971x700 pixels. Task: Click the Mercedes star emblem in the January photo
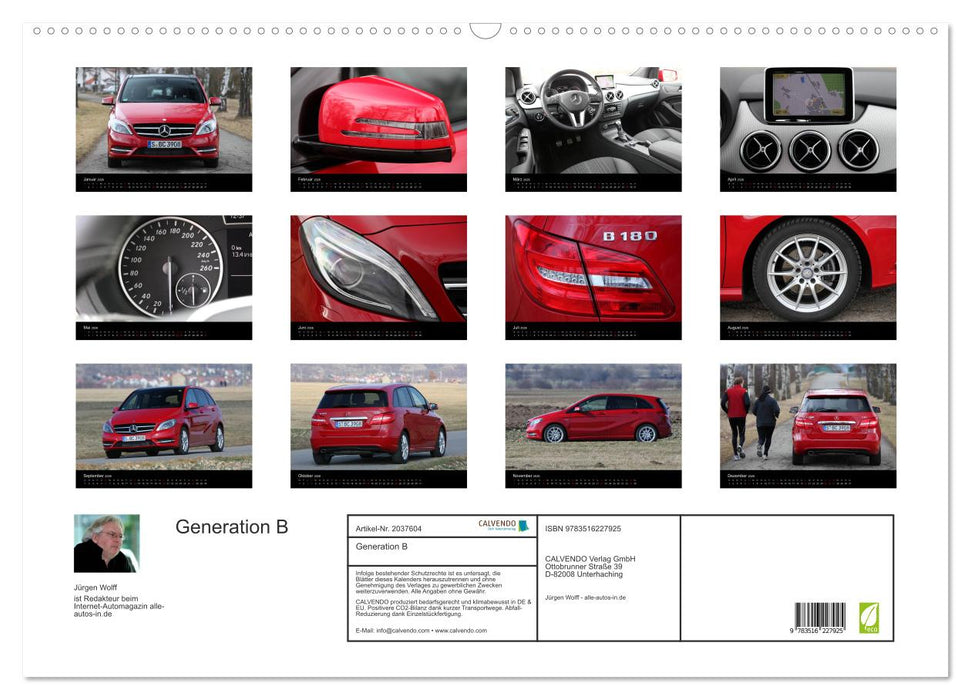[x=163, y=132]
